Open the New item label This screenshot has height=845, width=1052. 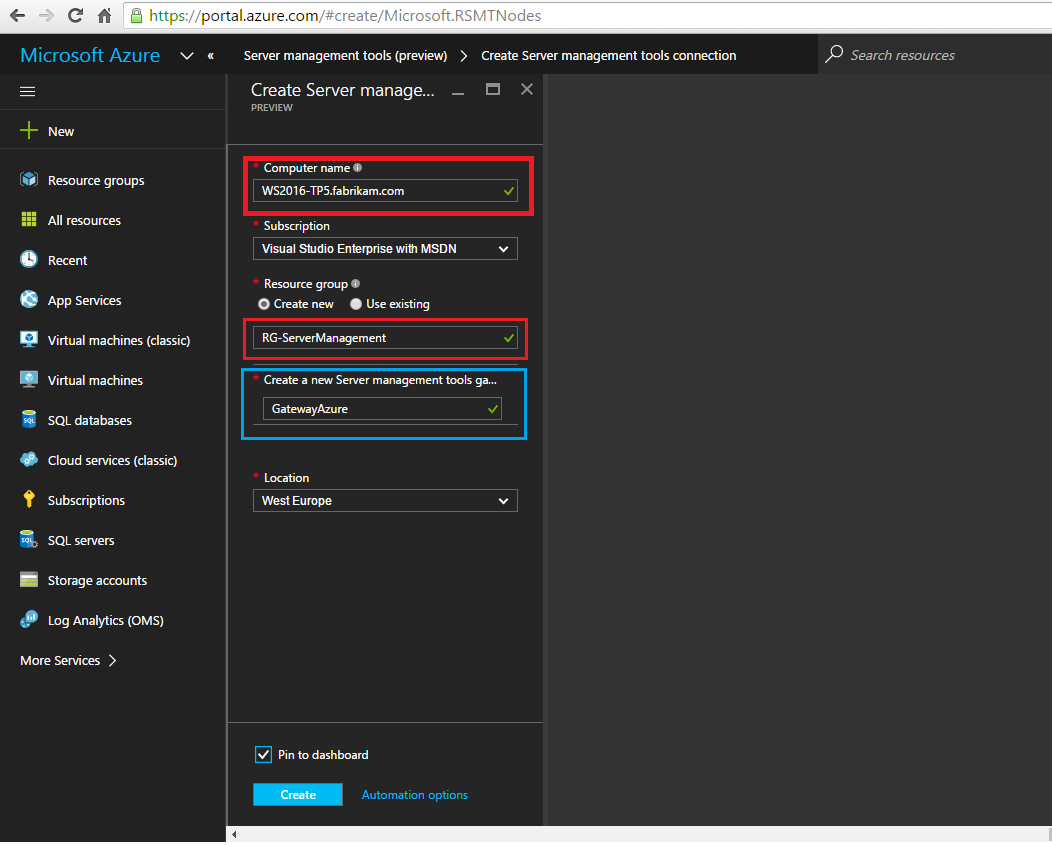(x=61, y=132)
